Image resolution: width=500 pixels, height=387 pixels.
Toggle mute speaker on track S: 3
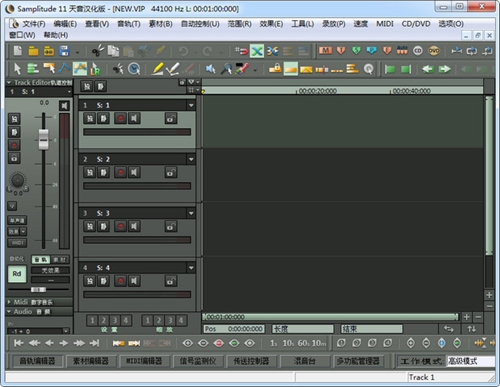click(134, 226)
